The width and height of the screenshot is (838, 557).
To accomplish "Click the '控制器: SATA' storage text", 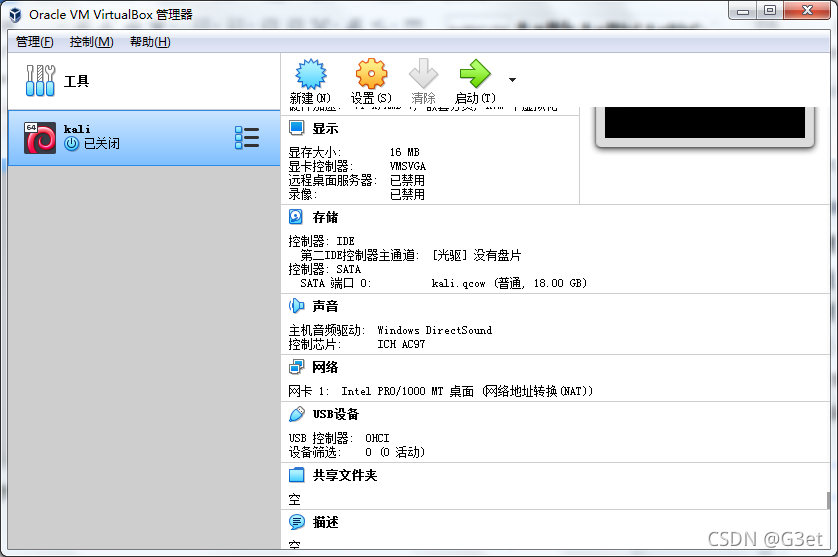I will coord(325,269).
